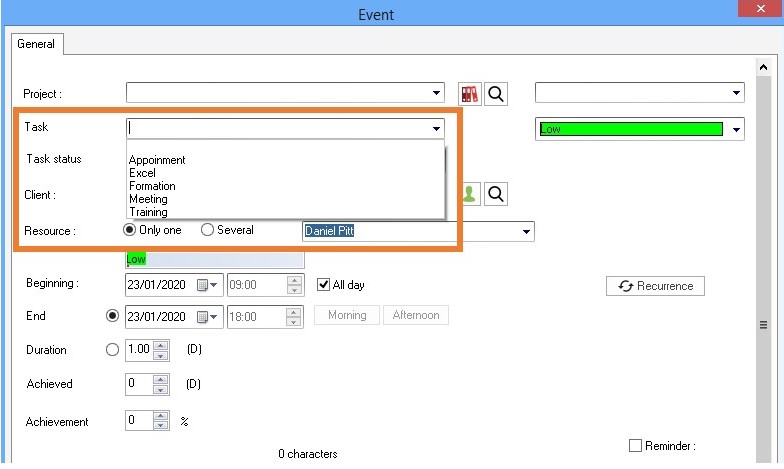784x469 pixels.
Task: Switch to the General tab
Action: click(x=36, y=44)
